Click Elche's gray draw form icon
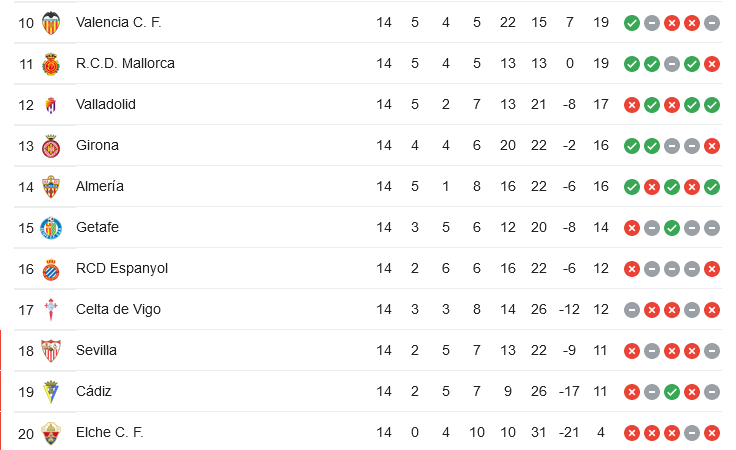Screen dimensions: 736x450 click(692, 433)
